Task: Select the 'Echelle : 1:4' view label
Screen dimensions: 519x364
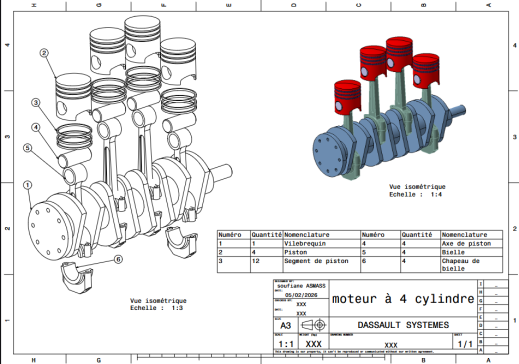Action: click(415, 194)
